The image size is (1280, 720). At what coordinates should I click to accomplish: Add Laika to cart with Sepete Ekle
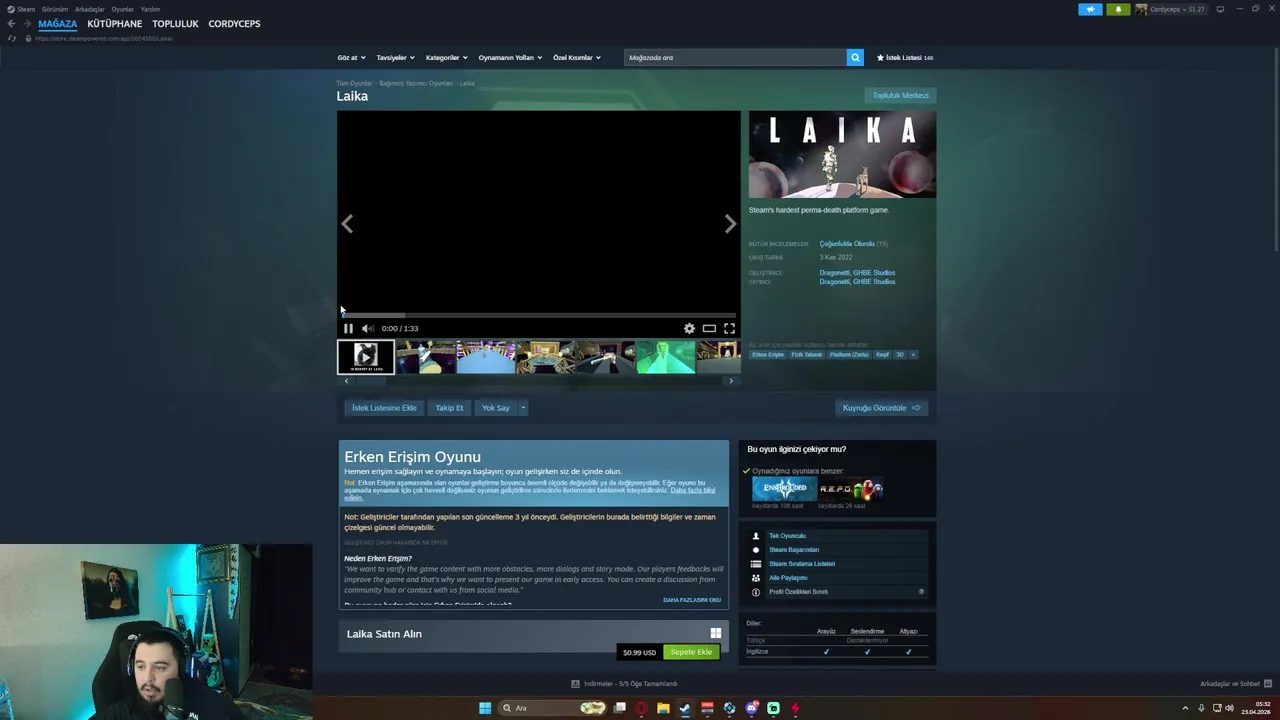point(691,652)
